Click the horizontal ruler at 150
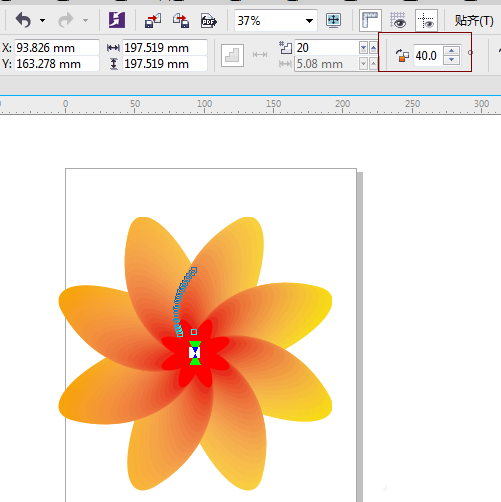This screenshot has width=501, height=502. pyautogui.click(x=273, y=104)
